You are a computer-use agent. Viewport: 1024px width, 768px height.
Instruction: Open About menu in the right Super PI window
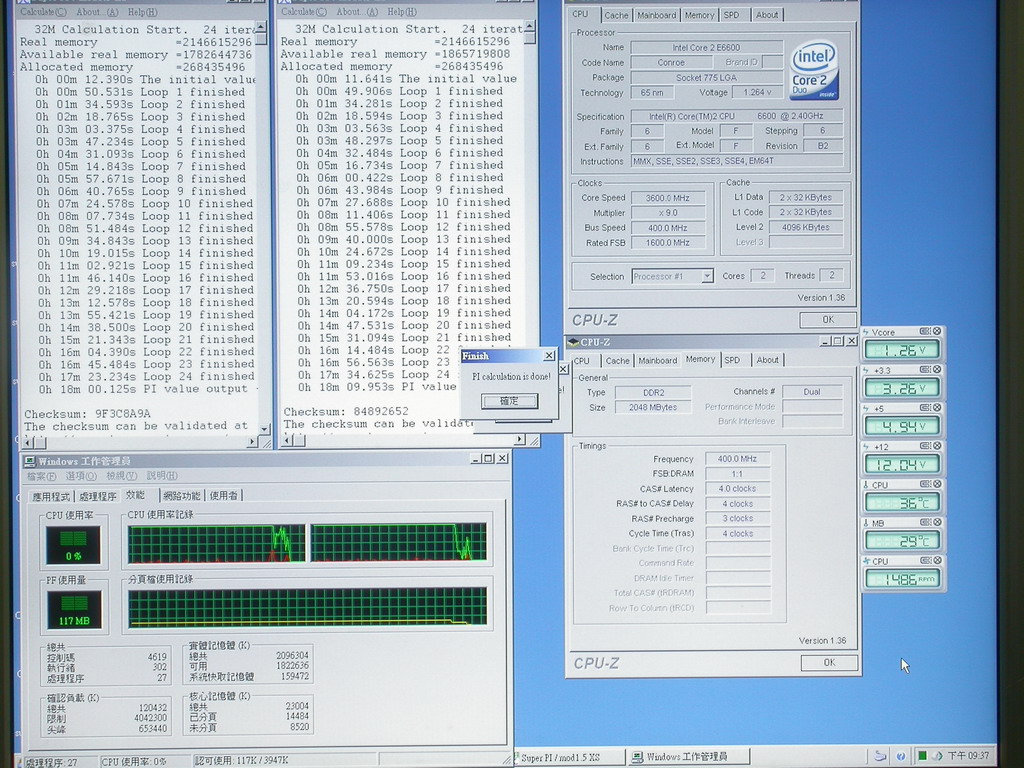click(355, 12)
